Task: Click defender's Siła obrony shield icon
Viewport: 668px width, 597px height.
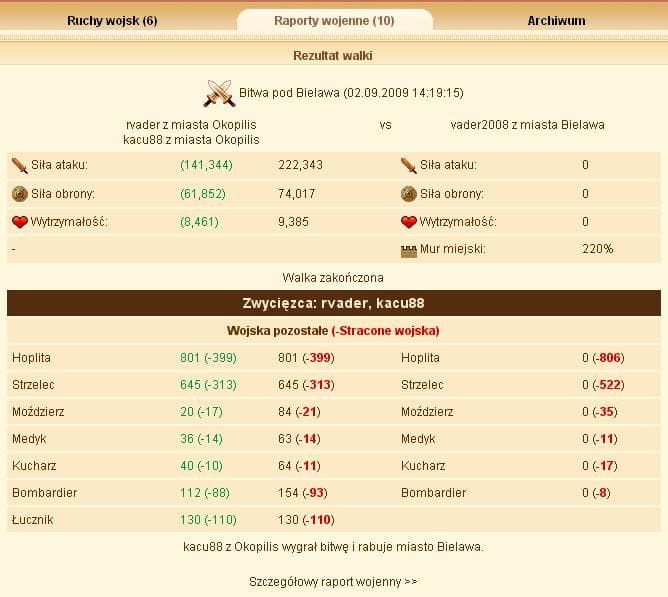Action: point(409,194)
